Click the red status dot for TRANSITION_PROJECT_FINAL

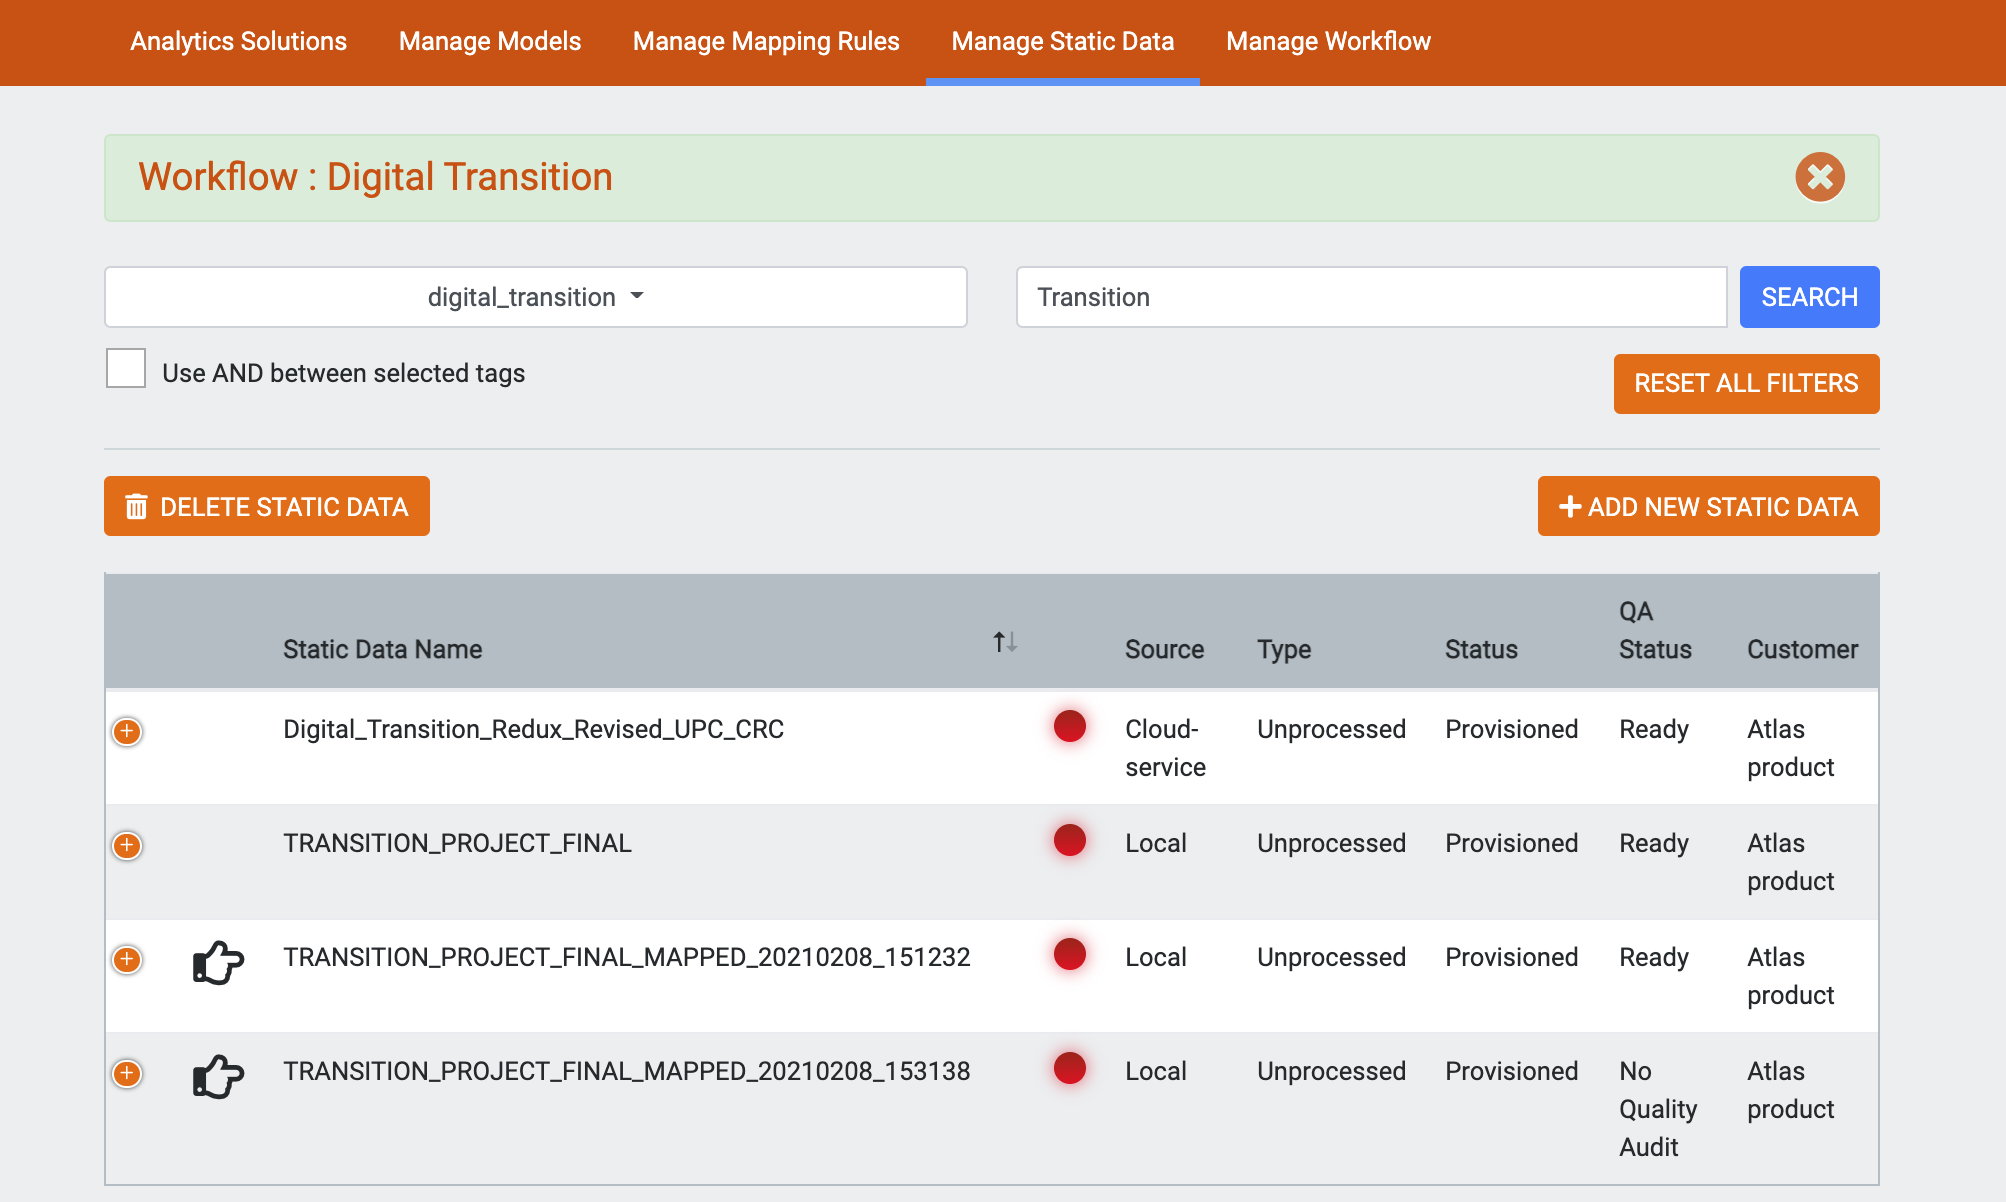[x=1070, y=840]
